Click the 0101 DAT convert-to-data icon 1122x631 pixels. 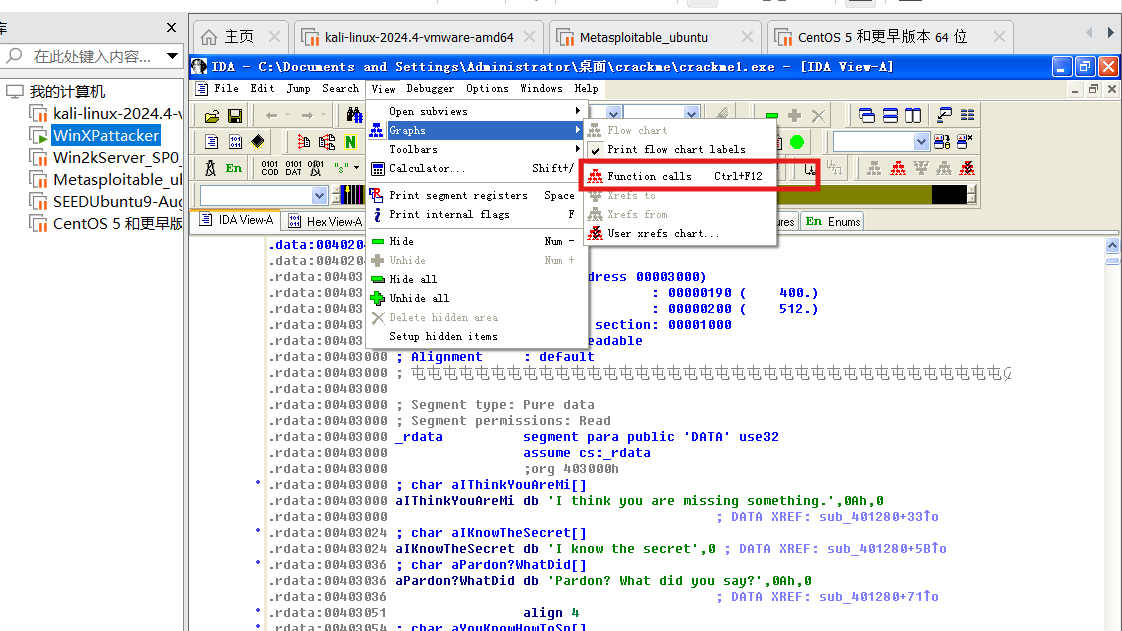(293, 168)
